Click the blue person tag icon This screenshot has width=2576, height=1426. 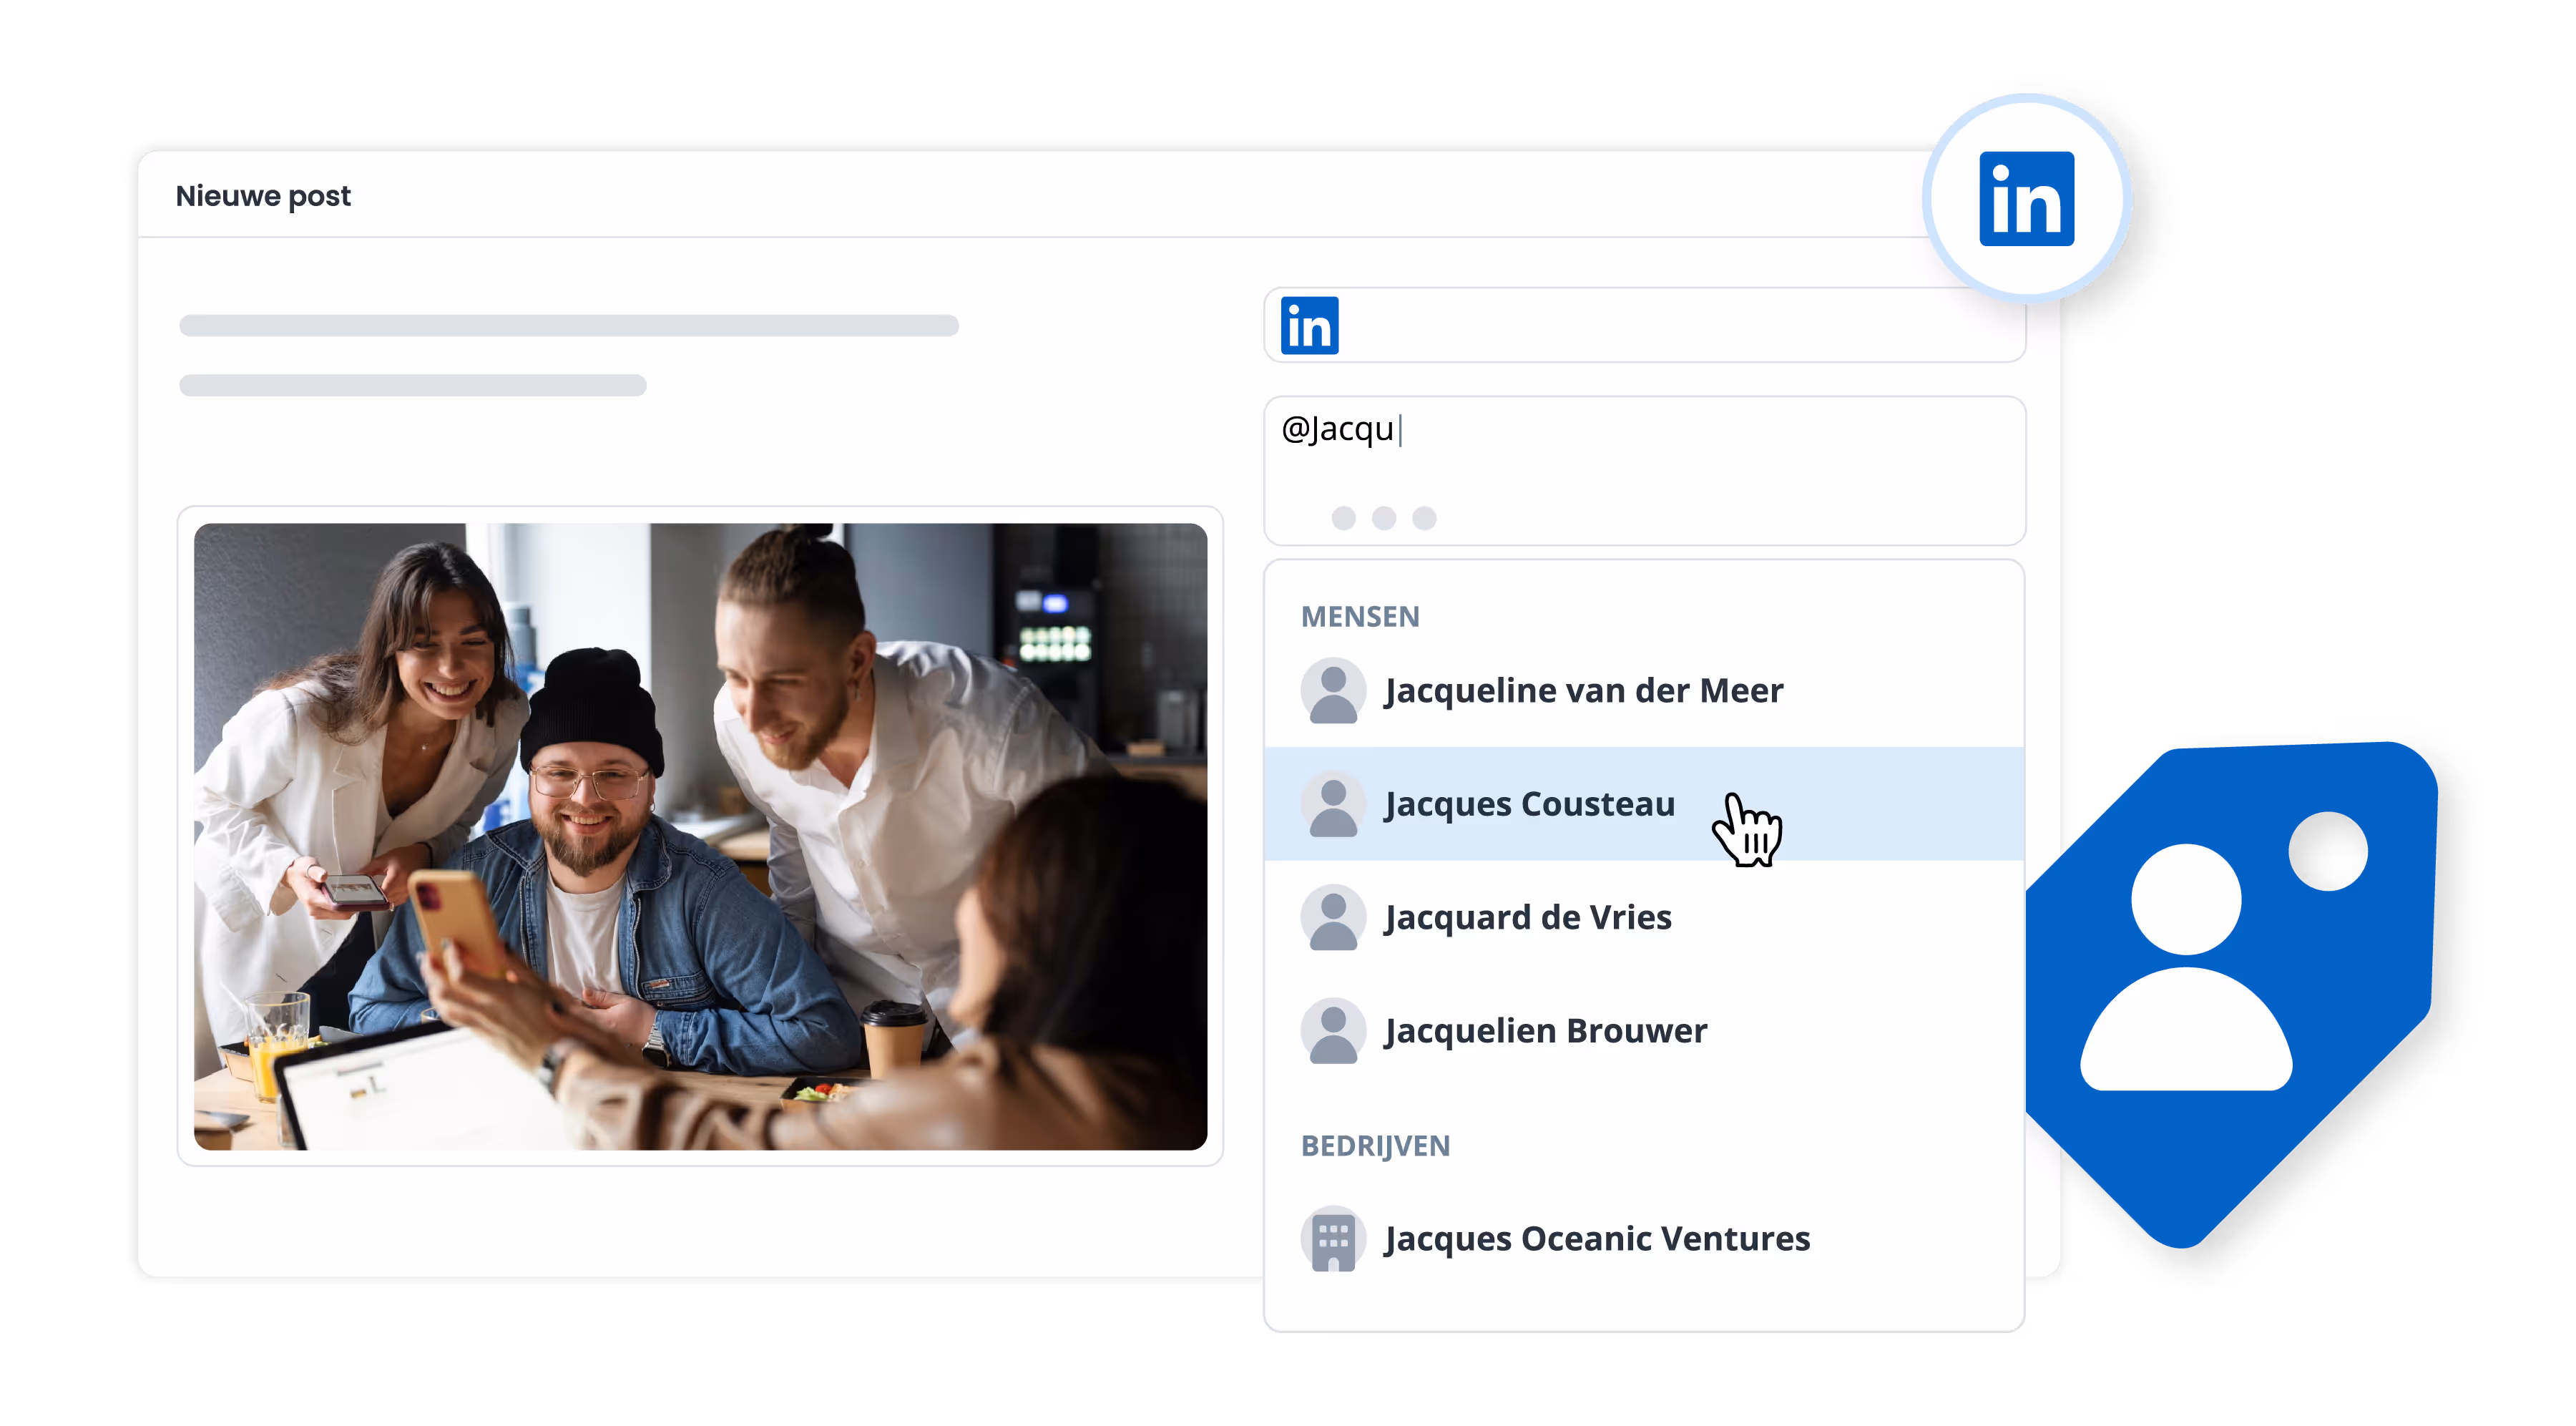point(2232,994)
